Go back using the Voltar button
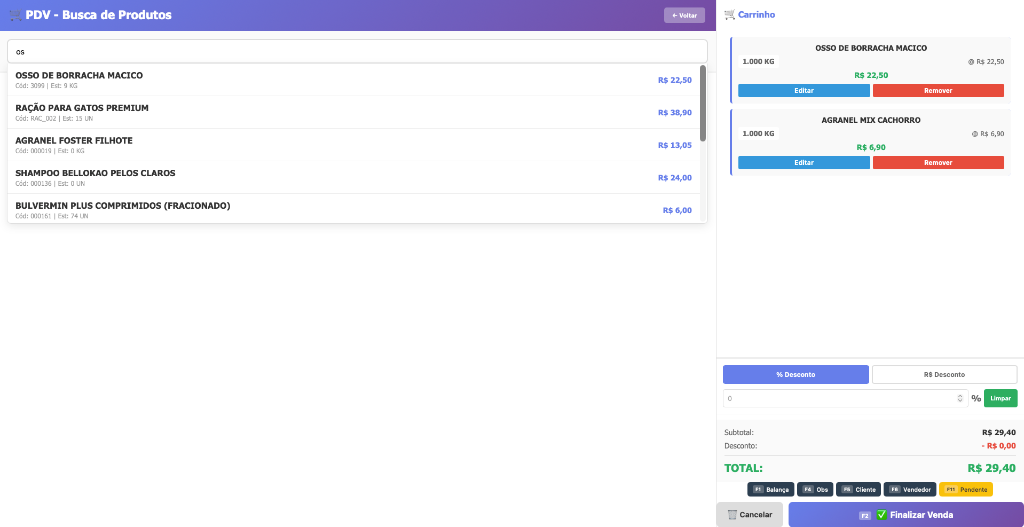Screen dimensions: 1024x527 pyautogui.click(x=684, y=15)
